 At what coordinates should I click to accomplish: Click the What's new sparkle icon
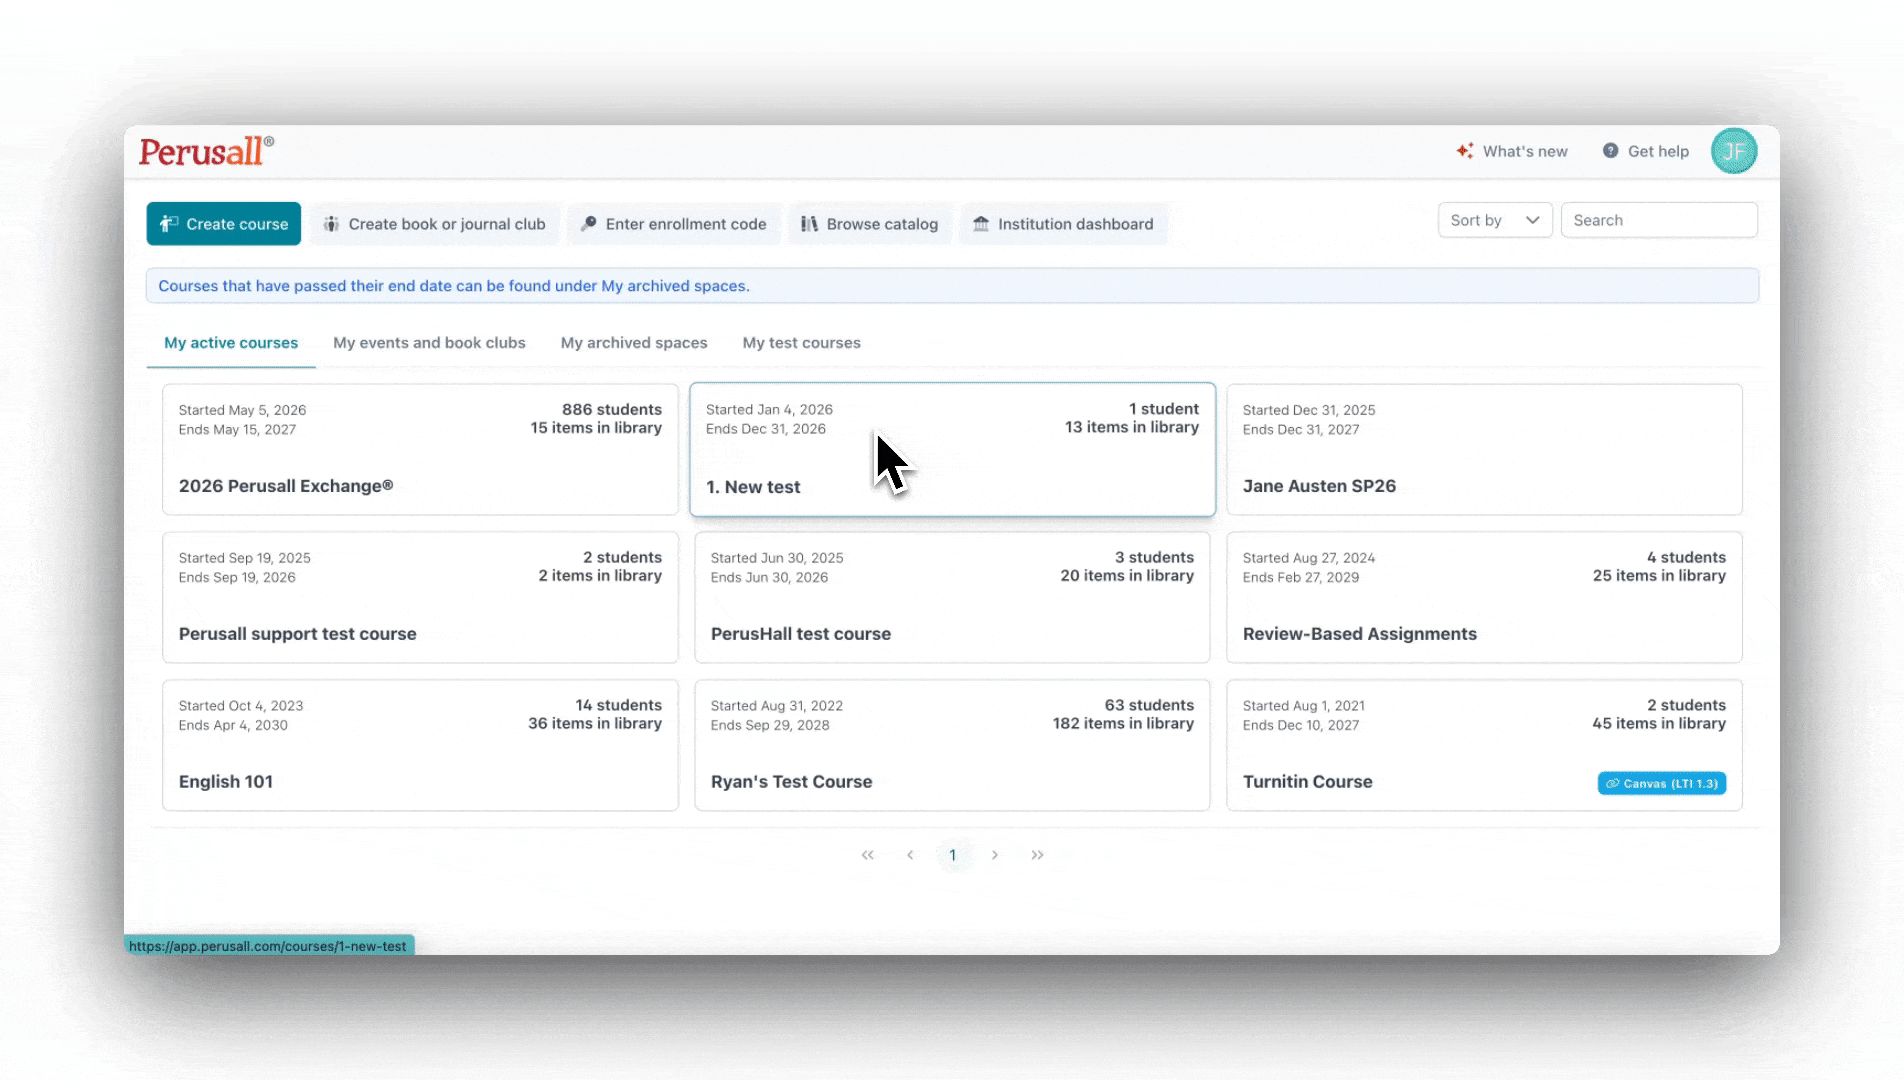[1465, 151]
